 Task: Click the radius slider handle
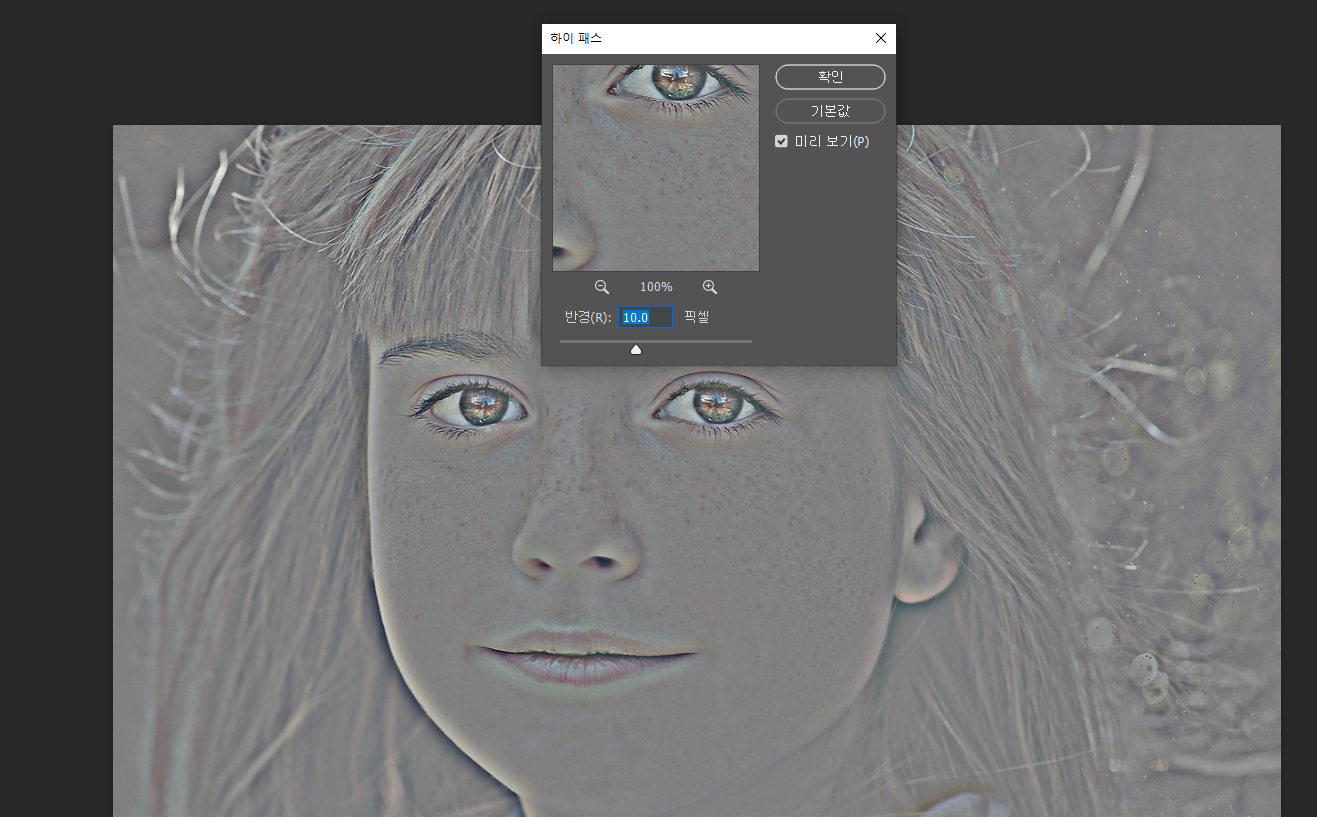coord(636,349)
